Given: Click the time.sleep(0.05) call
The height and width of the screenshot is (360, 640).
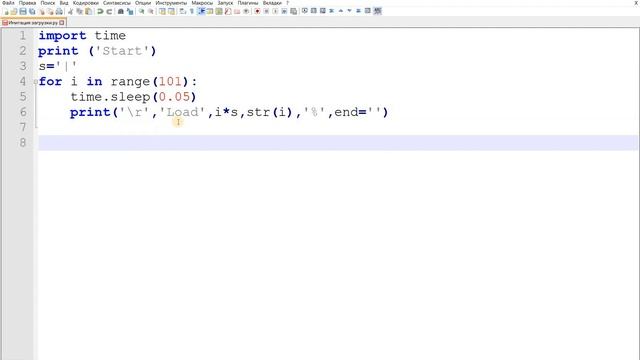Looking at the screenshot, I should coord(133,97).
